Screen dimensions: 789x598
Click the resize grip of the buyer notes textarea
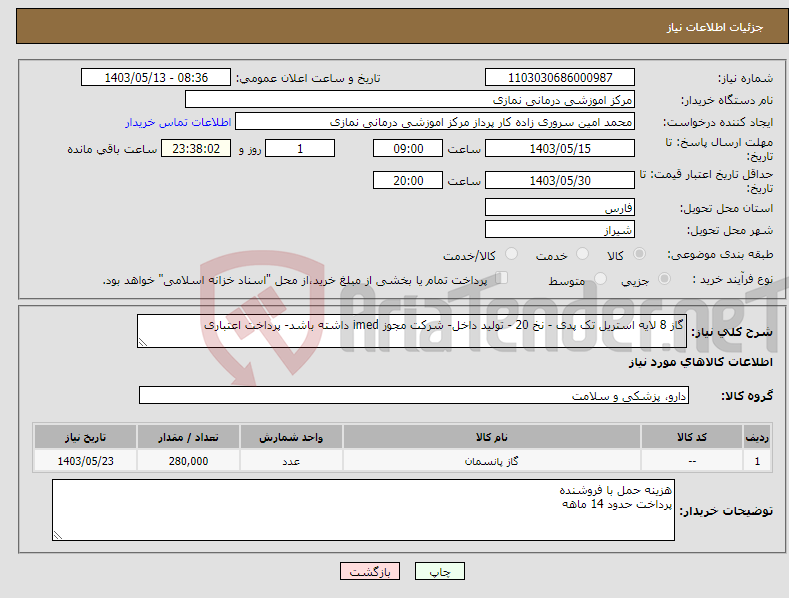coord(58,535)
